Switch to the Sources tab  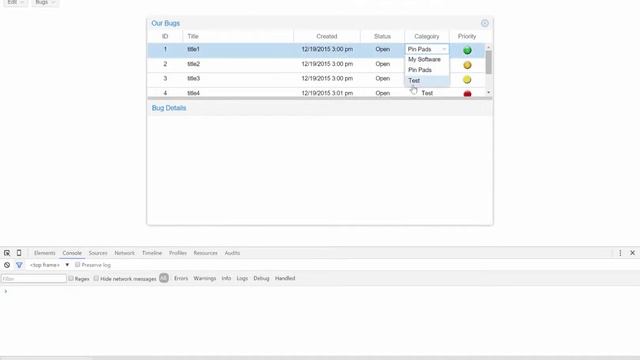[x=98, y=253]
